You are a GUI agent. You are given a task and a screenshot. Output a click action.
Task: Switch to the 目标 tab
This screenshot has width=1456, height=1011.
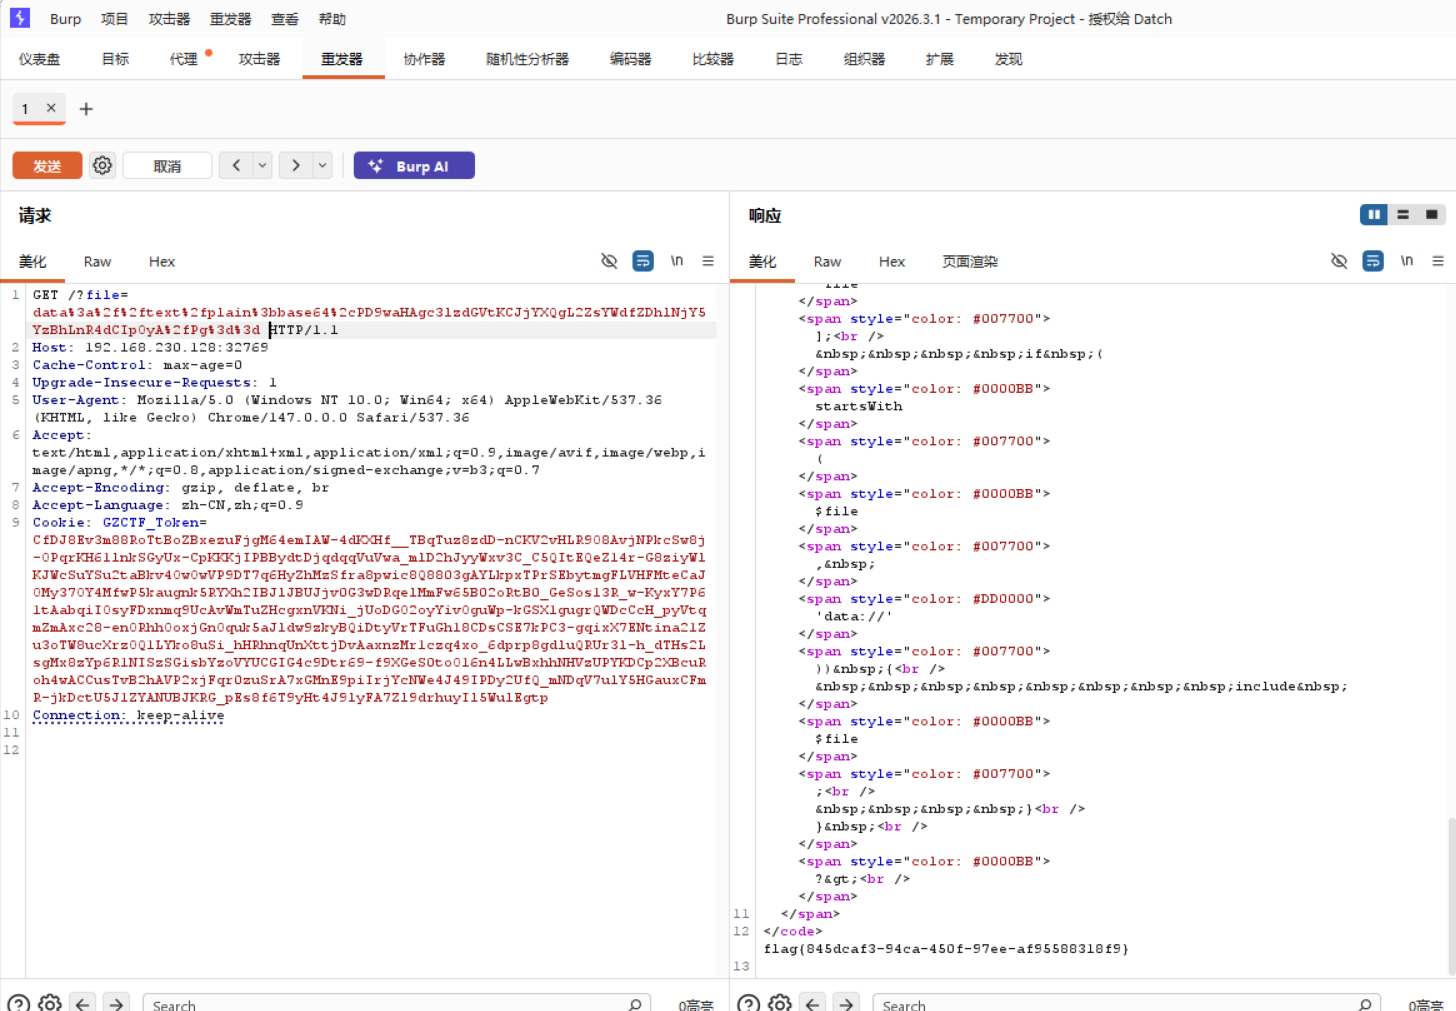click(x=115, y=59)
